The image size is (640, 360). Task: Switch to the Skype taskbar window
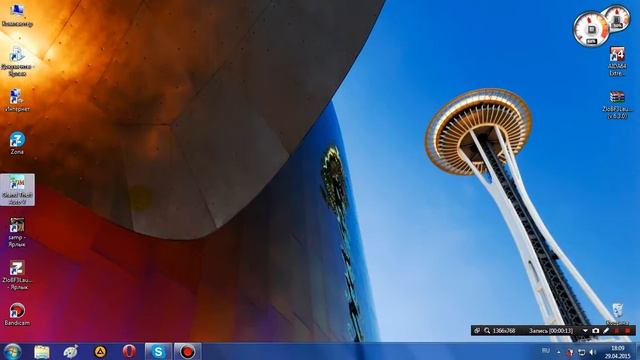pos(158,351)
